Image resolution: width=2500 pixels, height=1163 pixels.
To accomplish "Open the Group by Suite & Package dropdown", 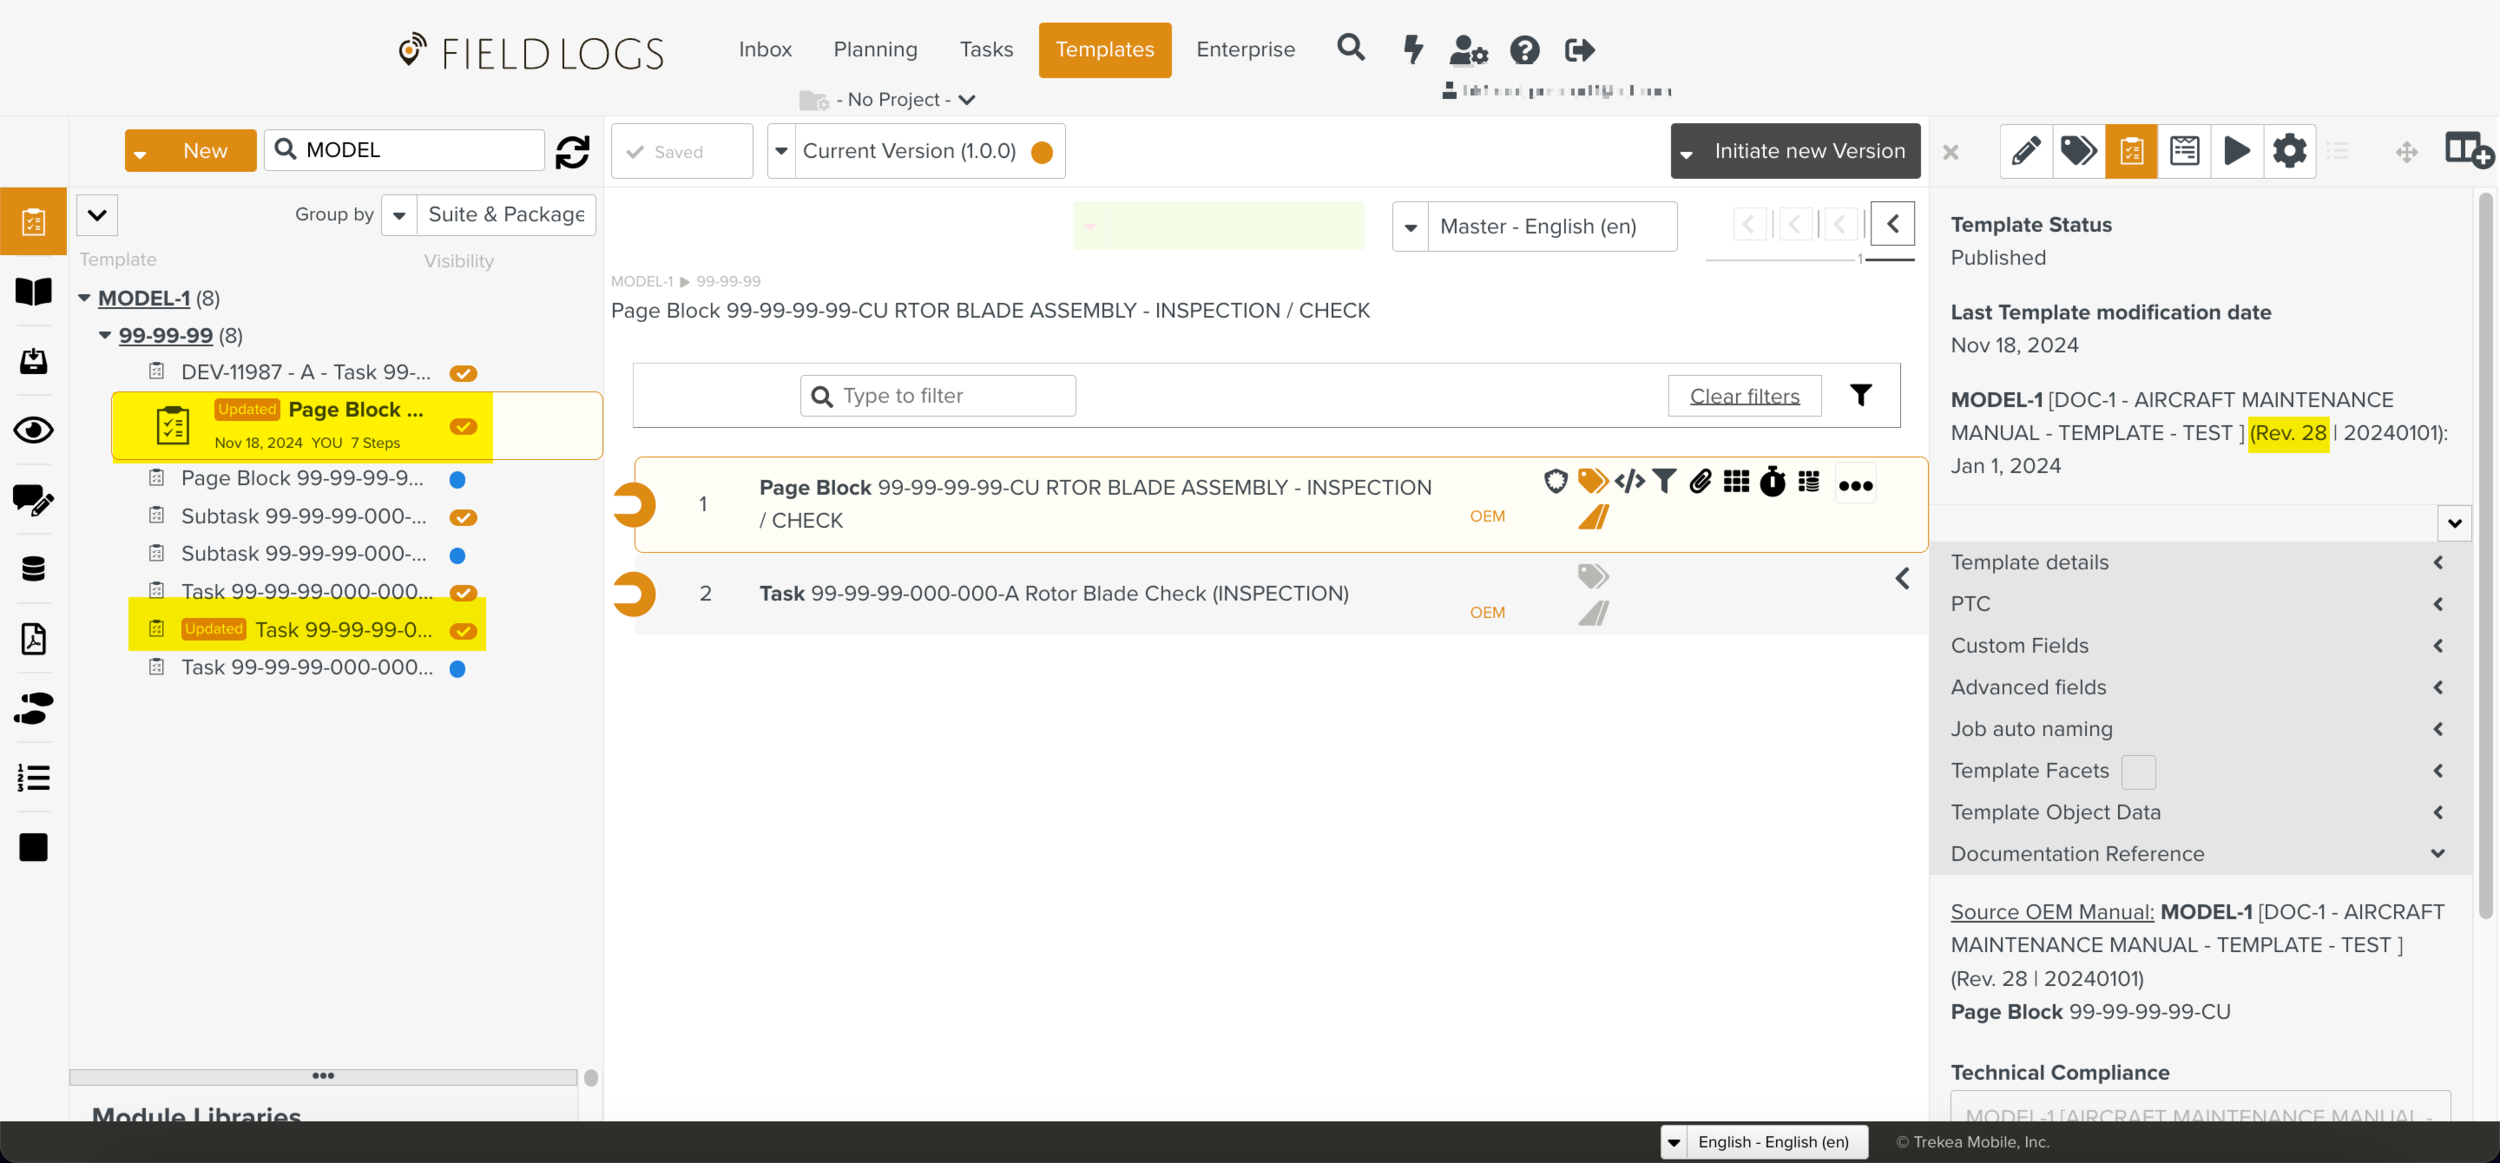I will click(399, 215).
